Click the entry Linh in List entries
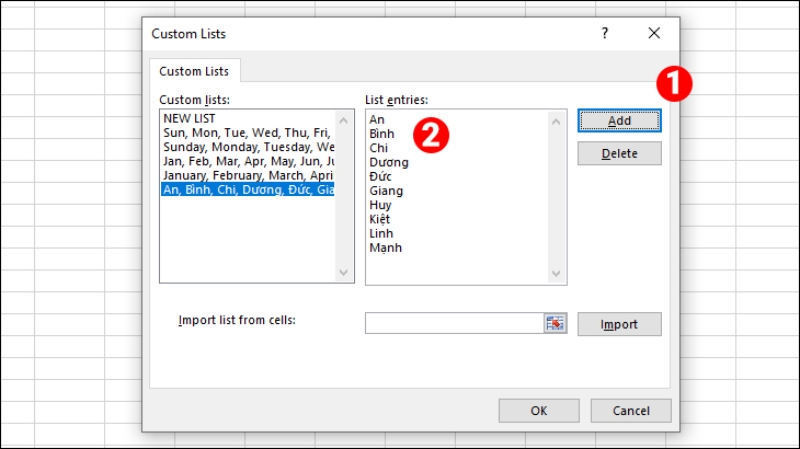Viewport: 800px width, 449px height. click(382, 234)
